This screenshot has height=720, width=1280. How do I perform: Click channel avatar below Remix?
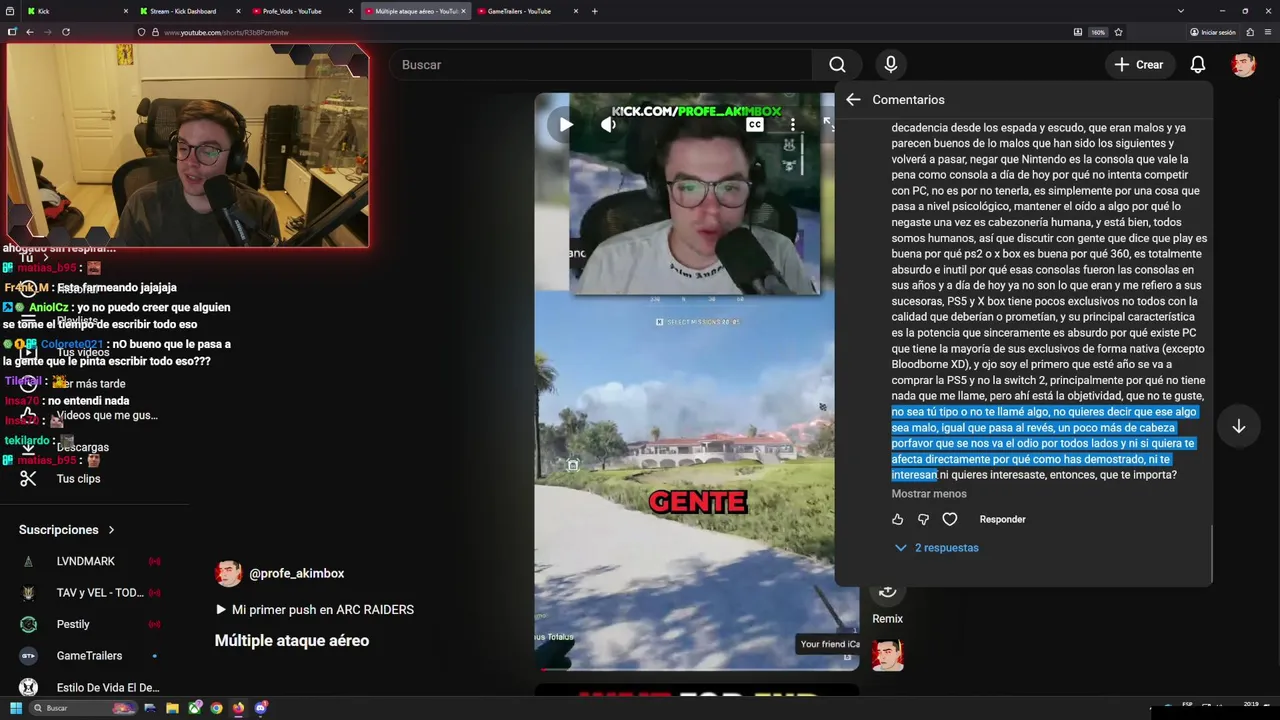coord(887,655)
